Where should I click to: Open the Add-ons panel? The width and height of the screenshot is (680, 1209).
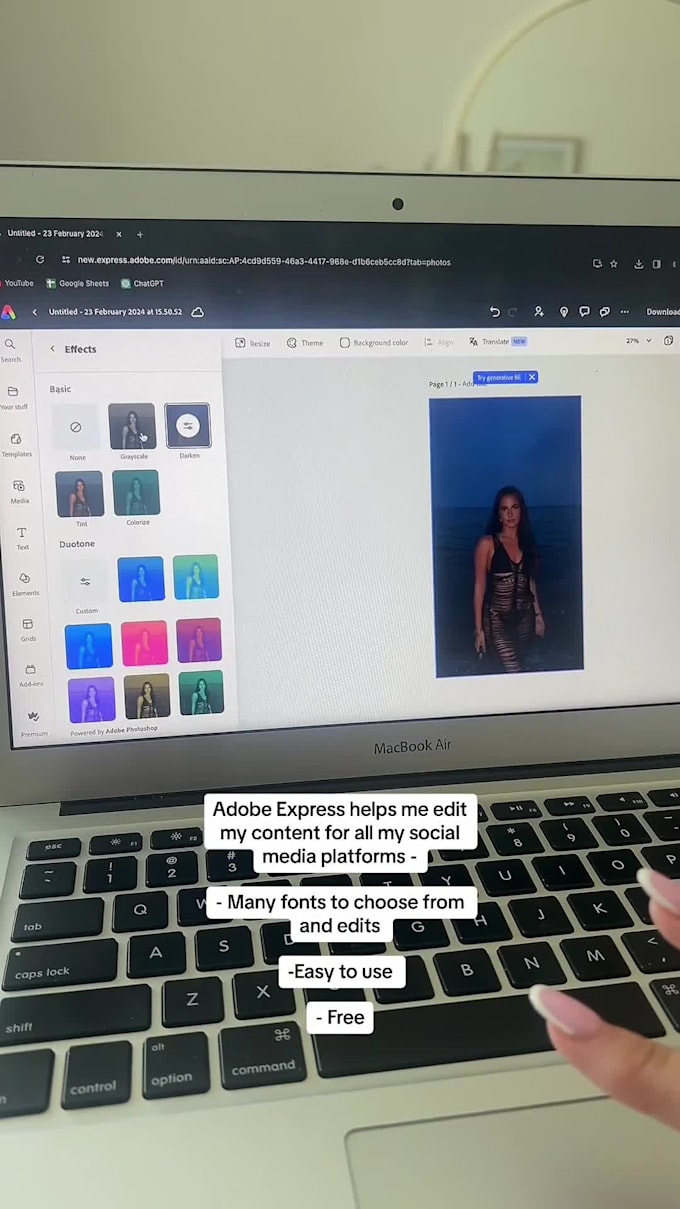tap(31, 675)
